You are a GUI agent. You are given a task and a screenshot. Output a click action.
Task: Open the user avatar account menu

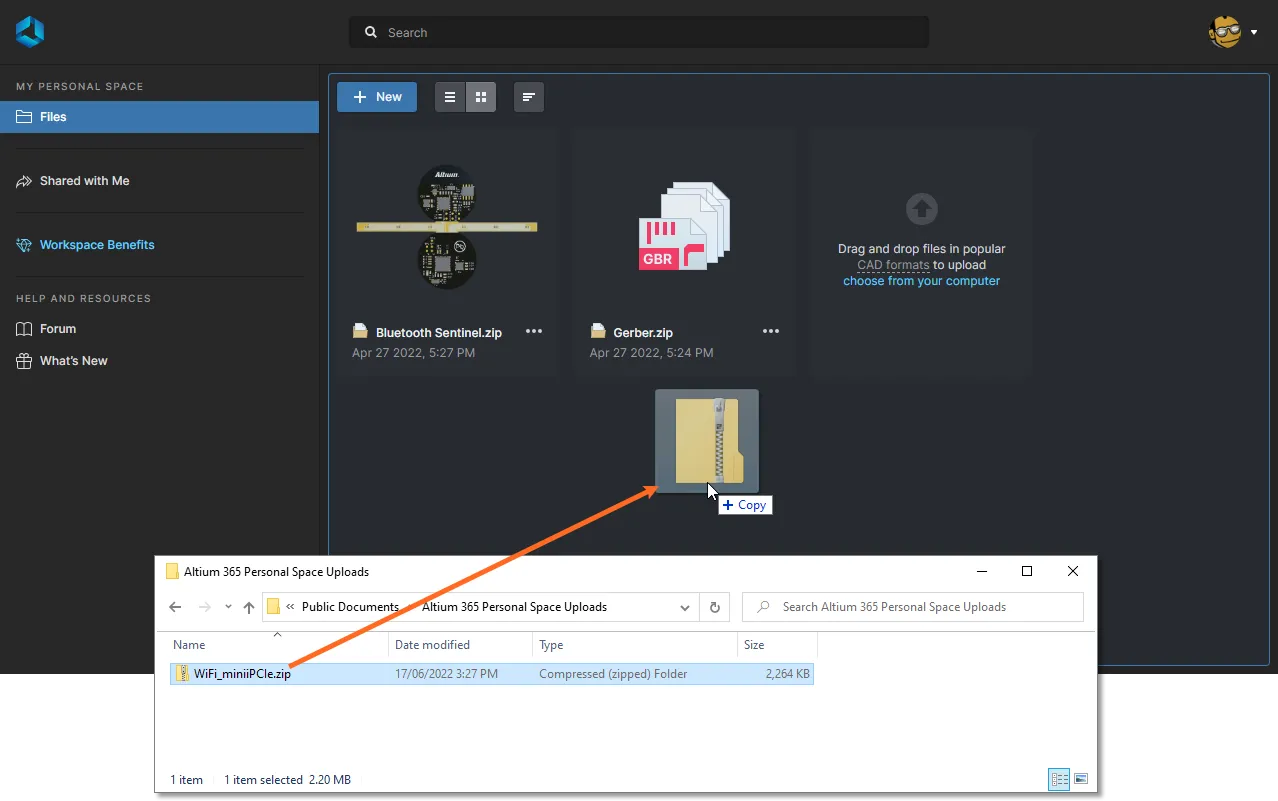coord(1232,32)
